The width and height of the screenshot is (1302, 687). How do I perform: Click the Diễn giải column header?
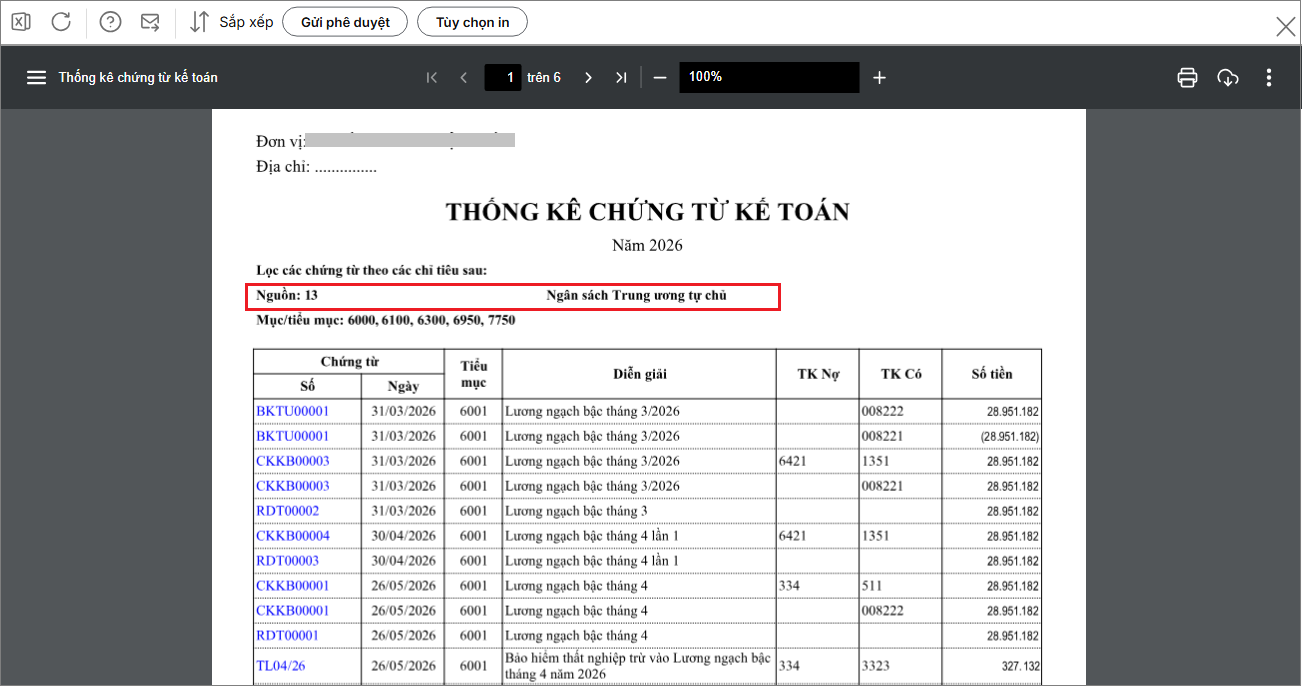[x=640, y=374]
